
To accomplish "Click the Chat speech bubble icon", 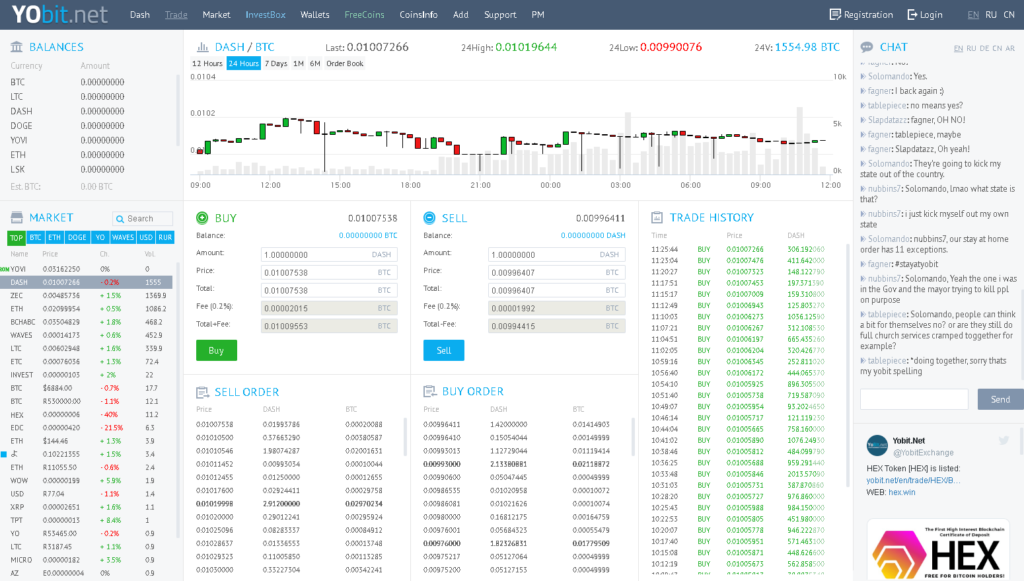I will [x=867, y=47].
